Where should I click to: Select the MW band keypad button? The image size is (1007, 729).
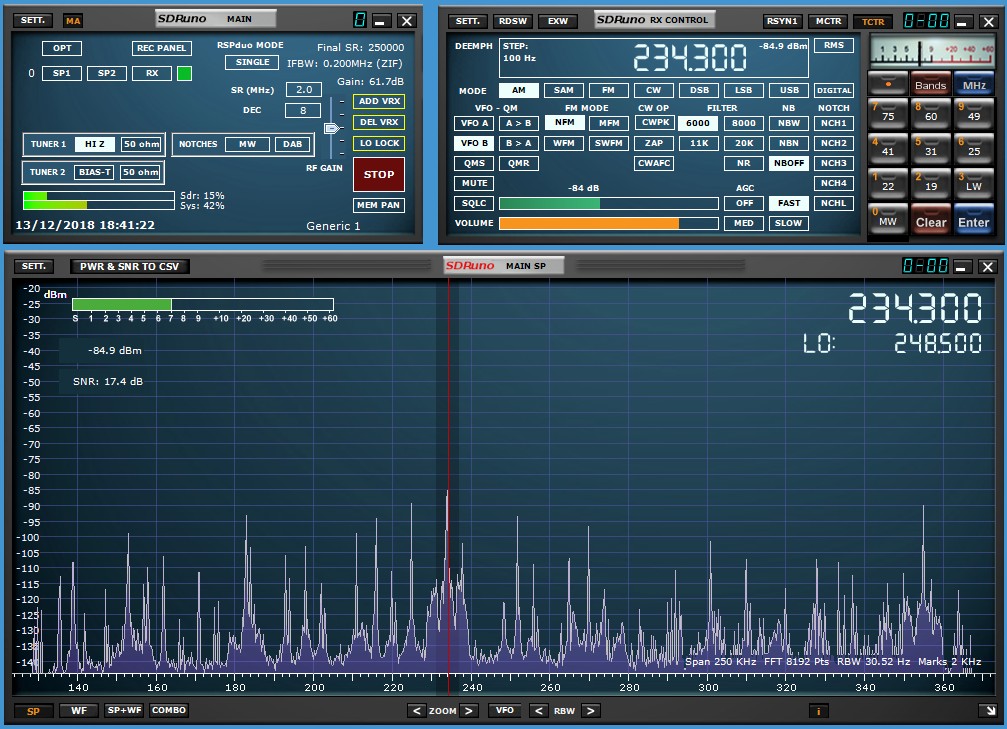pos(888,219)
